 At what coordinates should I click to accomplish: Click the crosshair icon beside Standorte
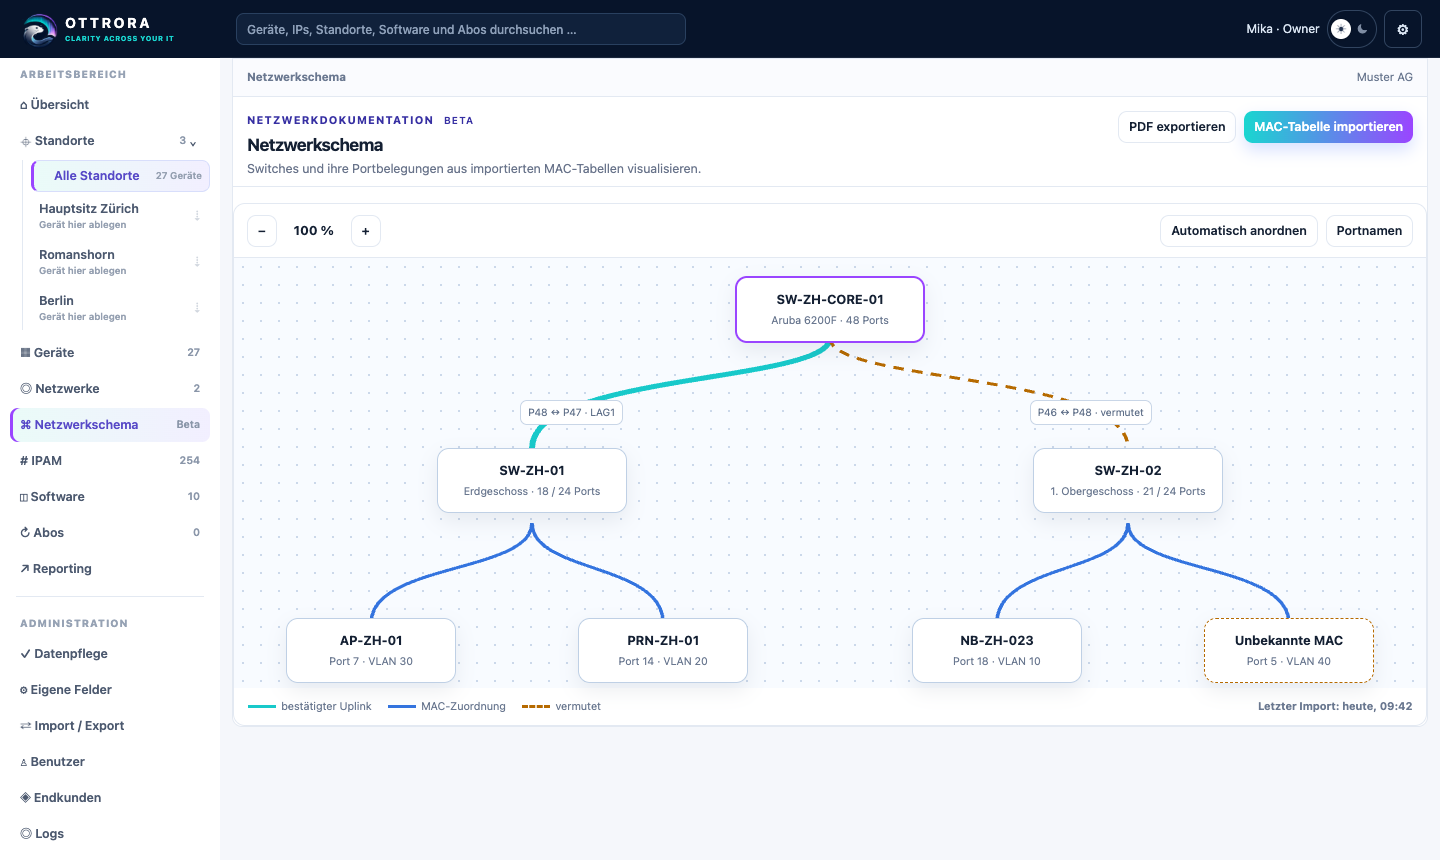(26, 141)
